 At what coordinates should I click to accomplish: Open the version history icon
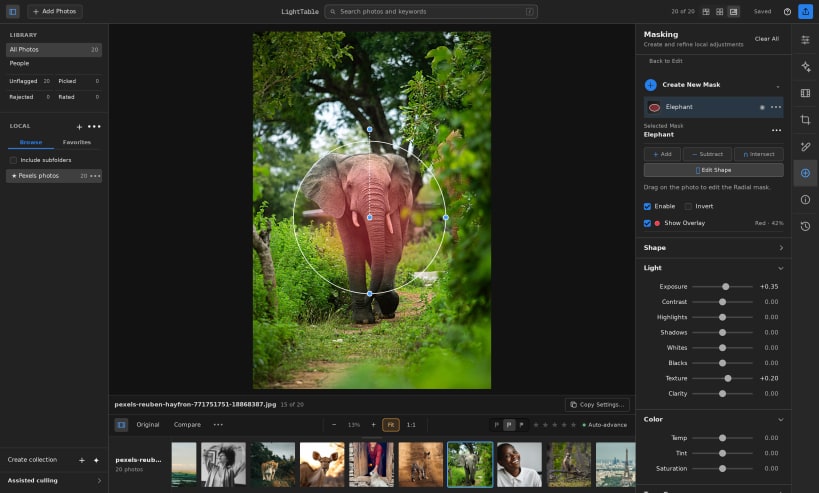point(805,226)
